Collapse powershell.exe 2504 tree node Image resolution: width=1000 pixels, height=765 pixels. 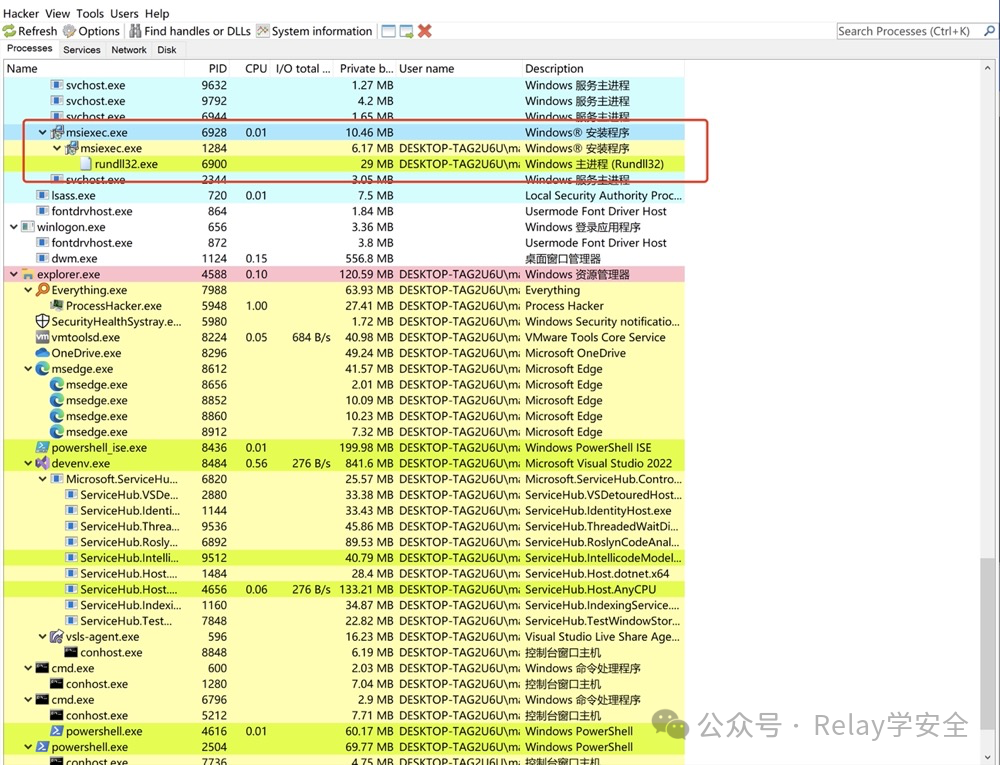coord(28,747)
